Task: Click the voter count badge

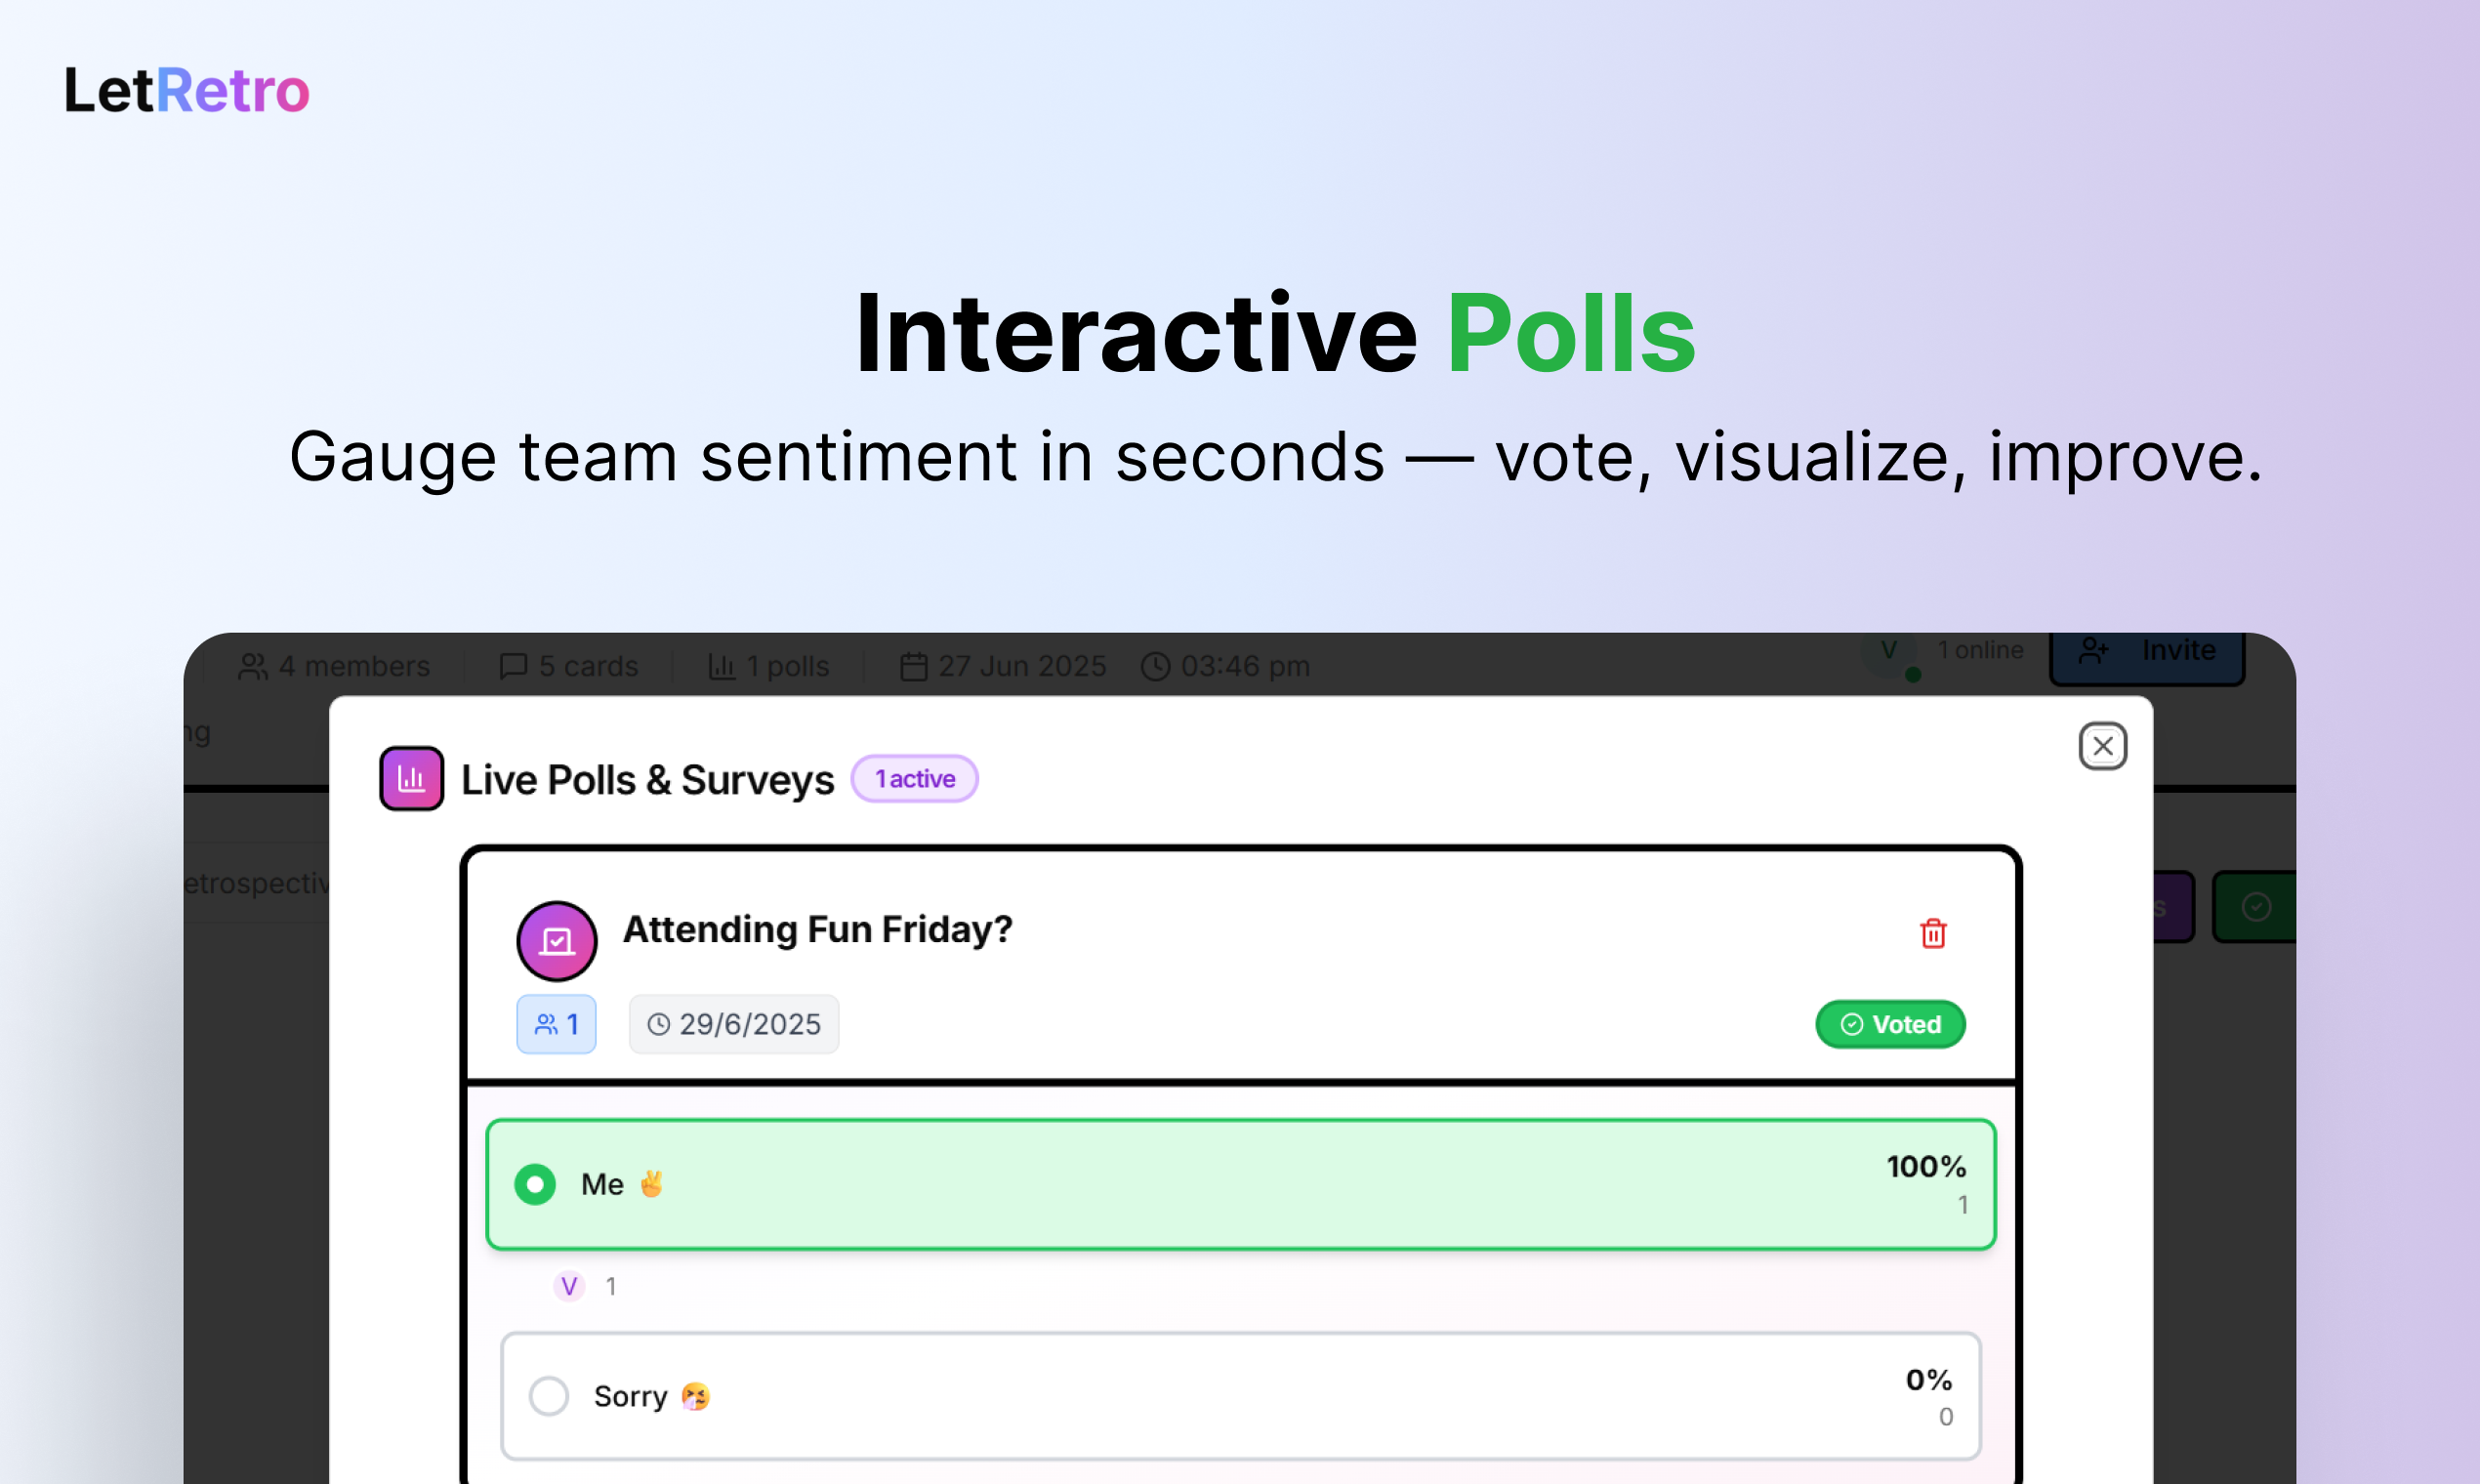Action: [x=556, y=1024]
